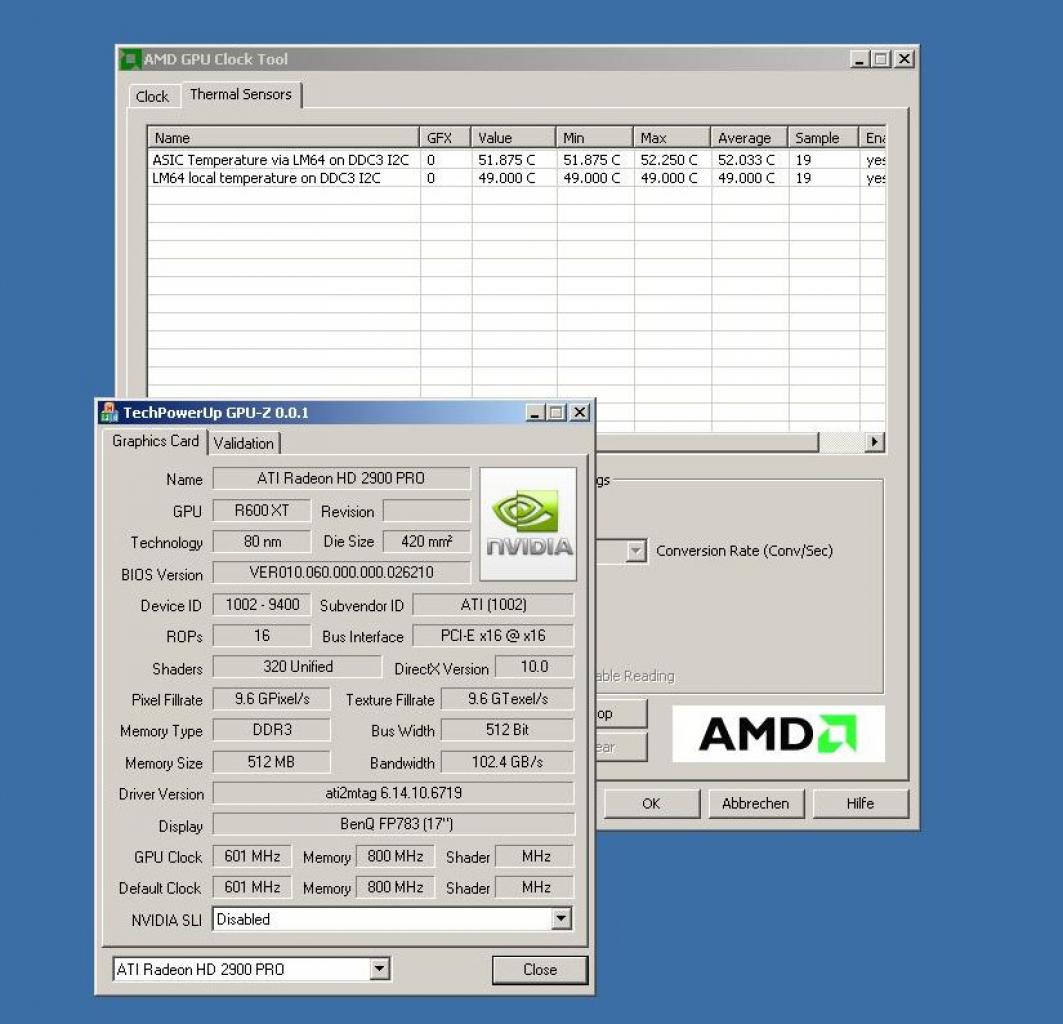Image resolution: width=1063 pixels, height=1024 pixels.
Task: Click the sensor list right scroll arrow
Action: coord(875,442)
